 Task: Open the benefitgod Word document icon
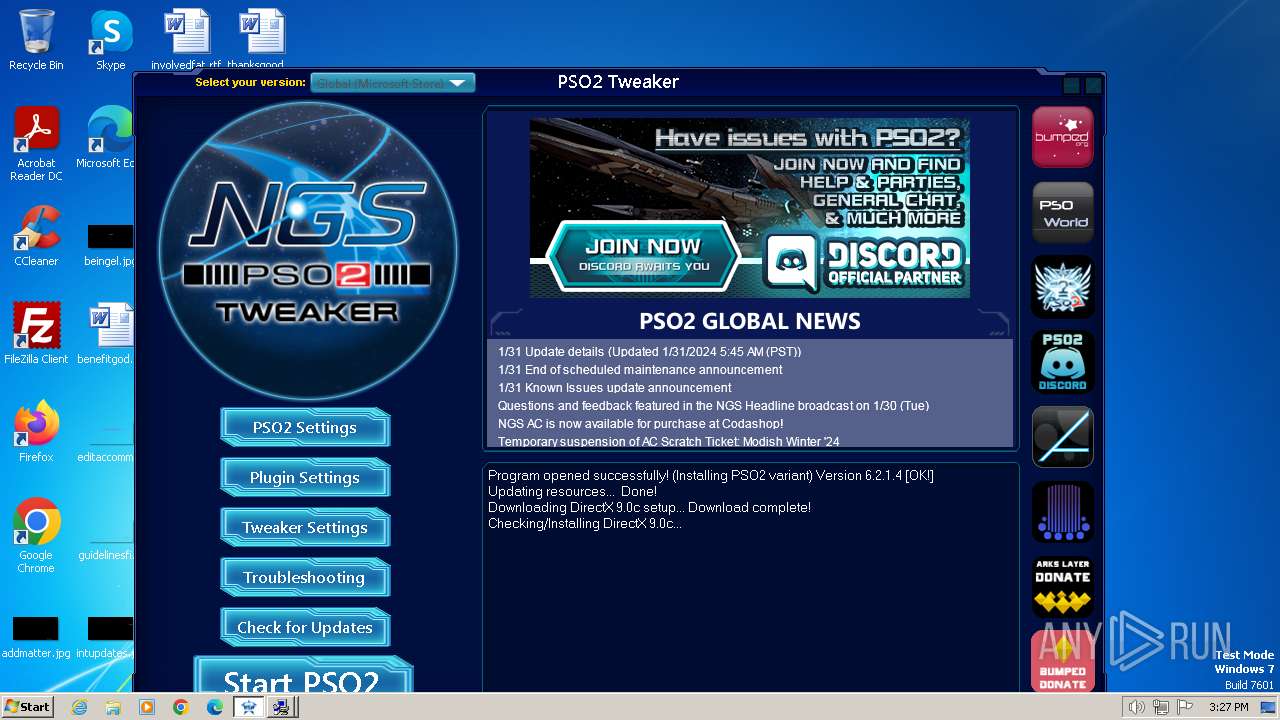pyautogui.click(x=110, y=333)
